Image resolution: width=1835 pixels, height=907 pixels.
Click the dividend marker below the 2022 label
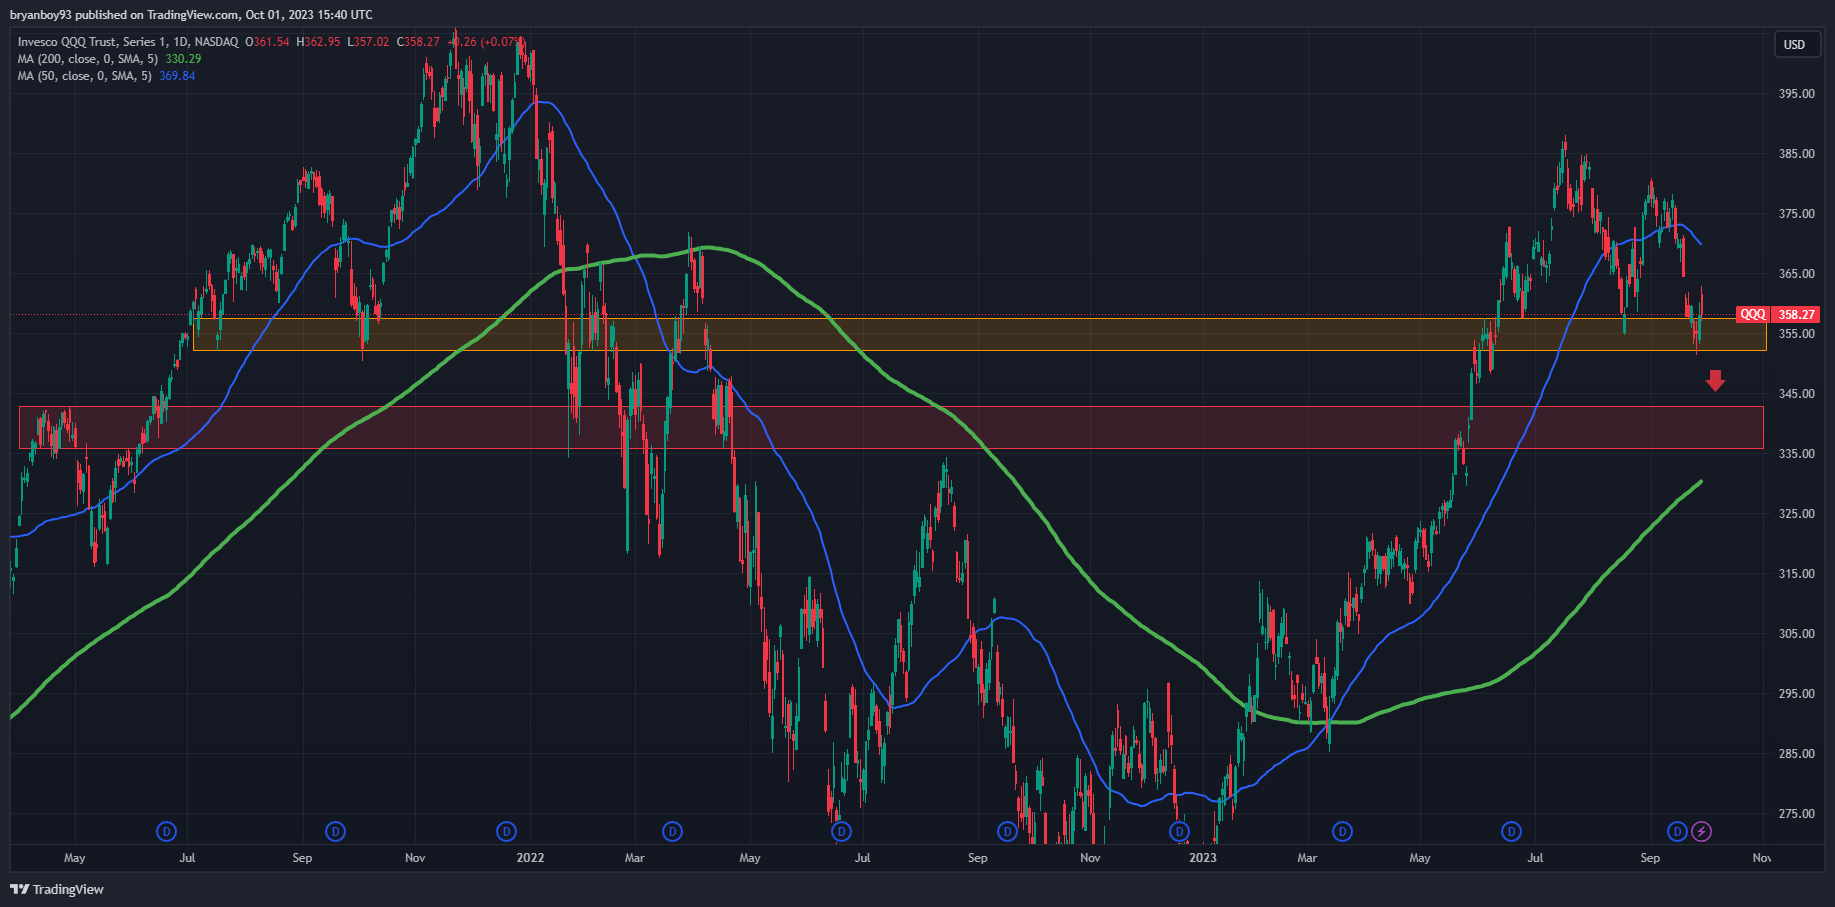(508, 831)
